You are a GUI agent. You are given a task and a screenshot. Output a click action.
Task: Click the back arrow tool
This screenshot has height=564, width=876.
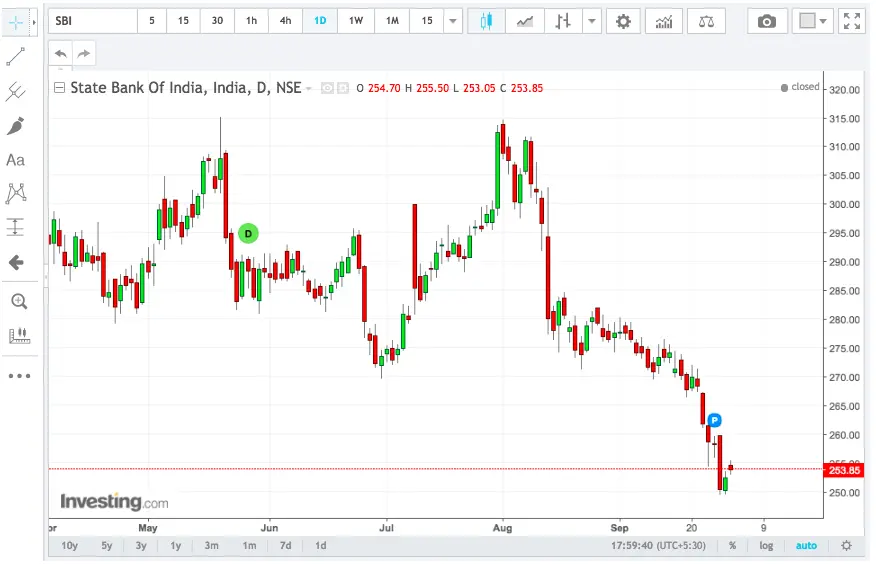pos(16,262)
